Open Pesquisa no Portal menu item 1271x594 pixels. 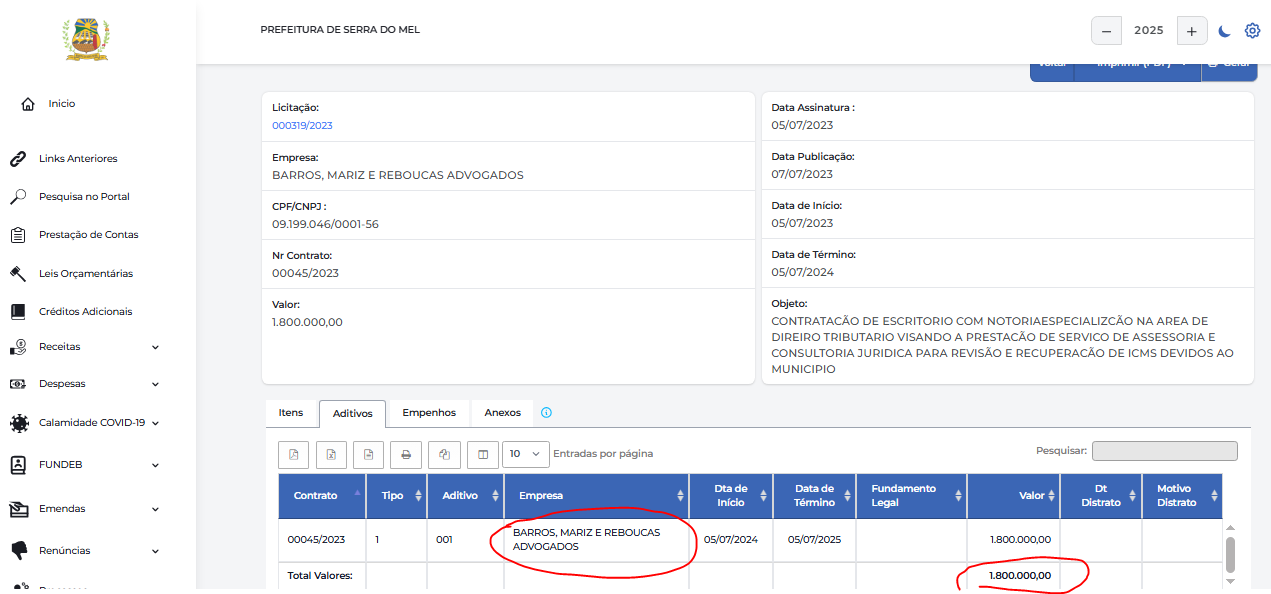pyautogui.click(x=84, y=197)
